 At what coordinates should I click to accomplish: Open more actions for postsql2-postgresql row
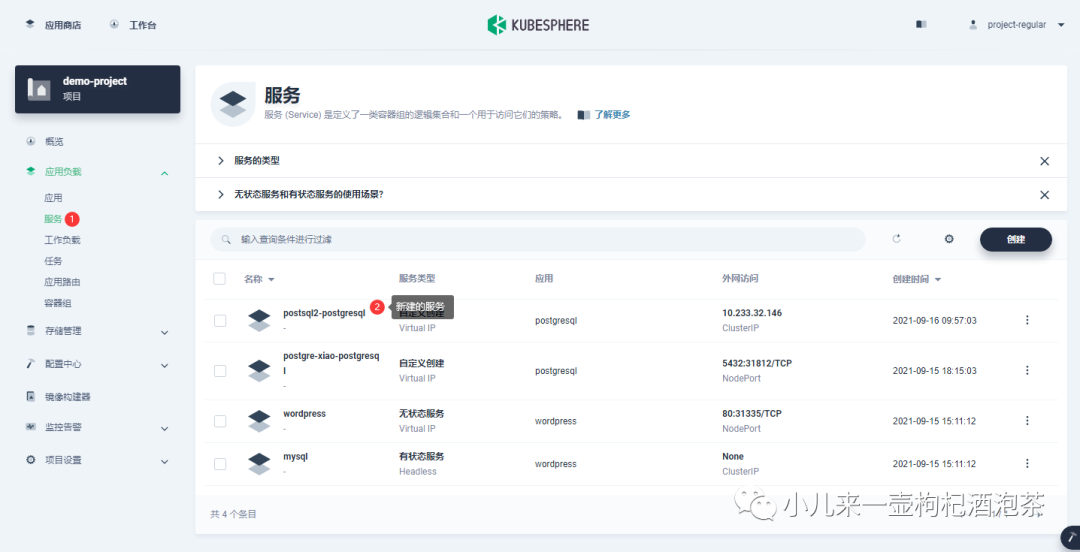[x=1027, y=320]
